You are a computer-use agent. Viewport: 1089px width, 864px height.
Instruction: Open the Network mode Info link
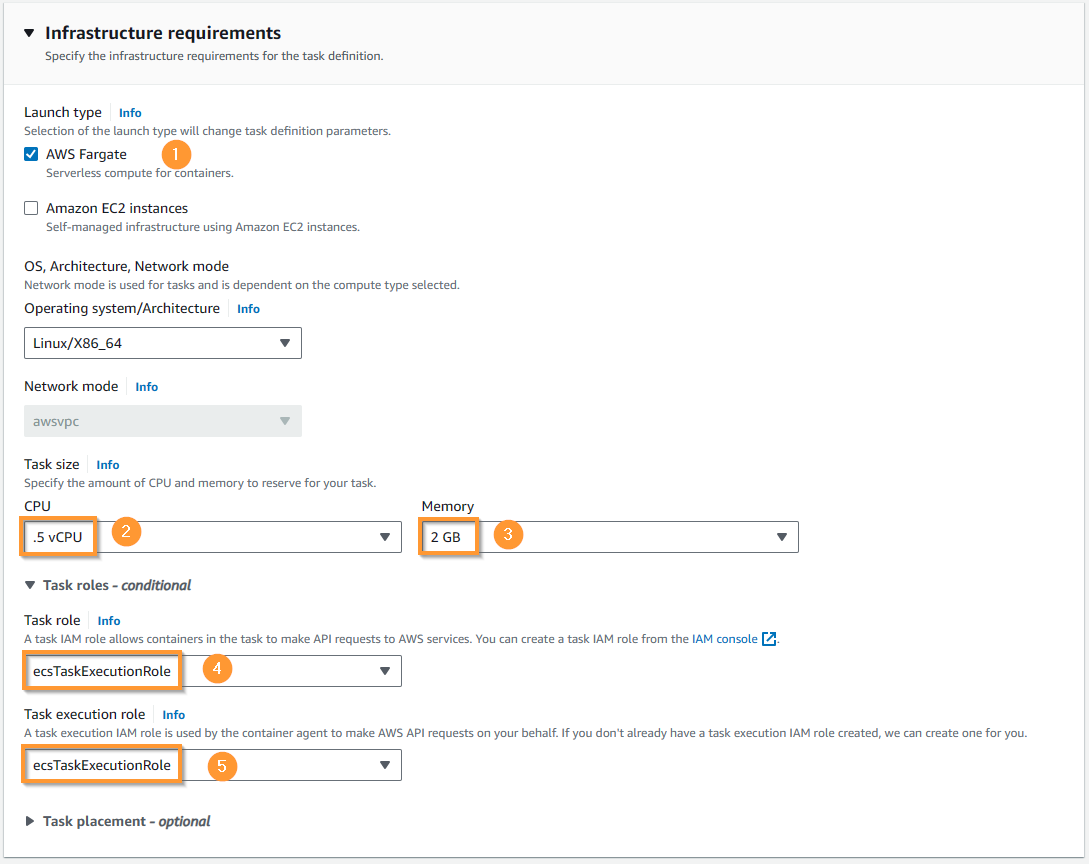147,387
